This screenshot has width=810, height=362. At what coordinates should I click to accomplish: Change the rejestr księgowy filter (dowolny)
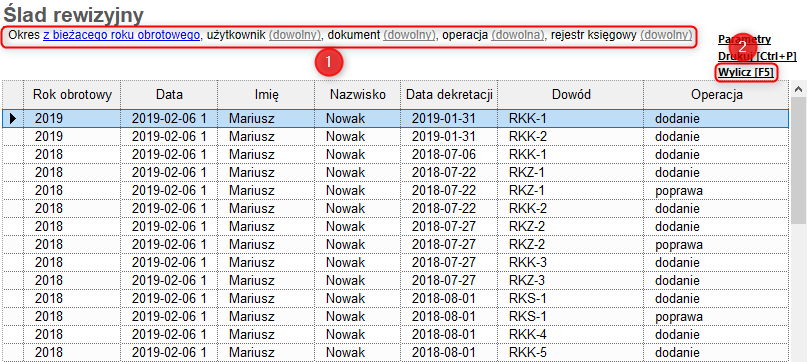click(x=666, y=35)
